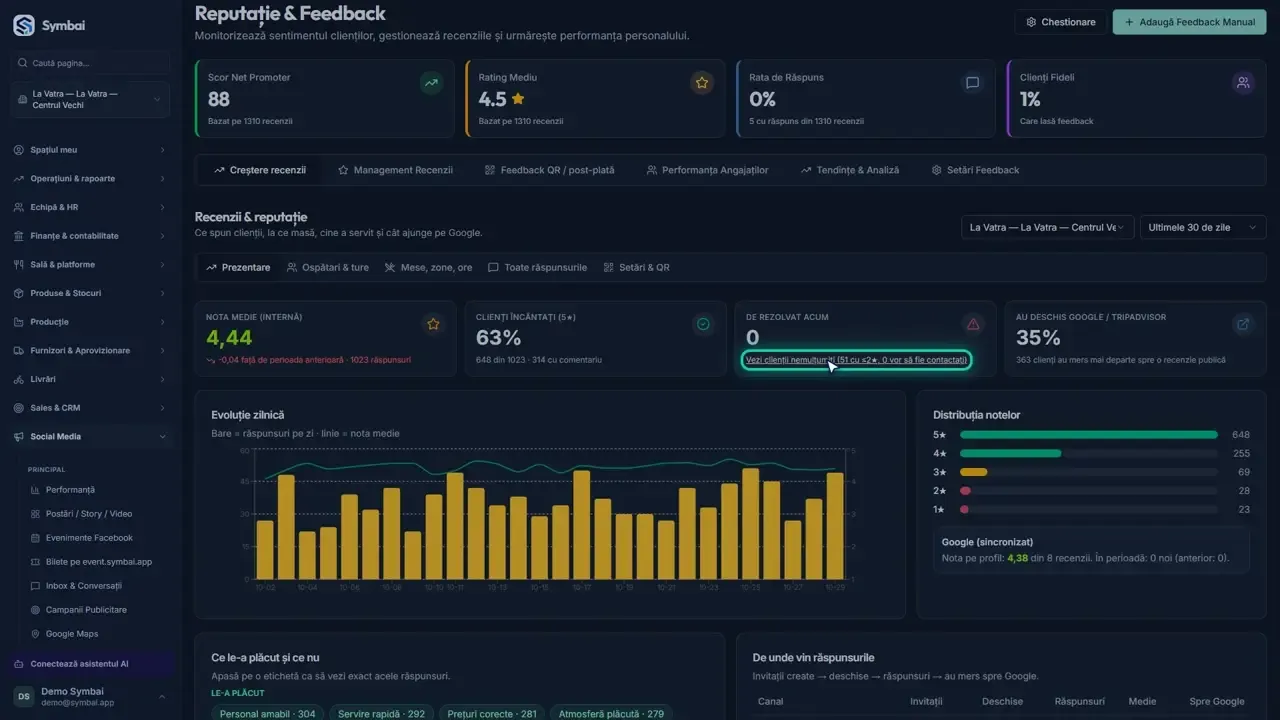Open the Ultimele 30 de zile period dropdown
This screenshot has width=1280, height=720.
coord(1203,228)
